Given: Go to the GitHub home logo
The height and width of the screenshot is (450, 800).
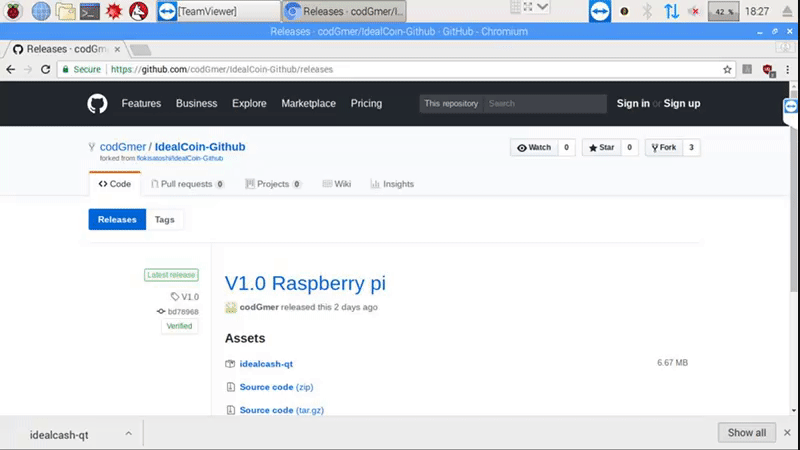Looking at the screenshot, I should (97, 104).
